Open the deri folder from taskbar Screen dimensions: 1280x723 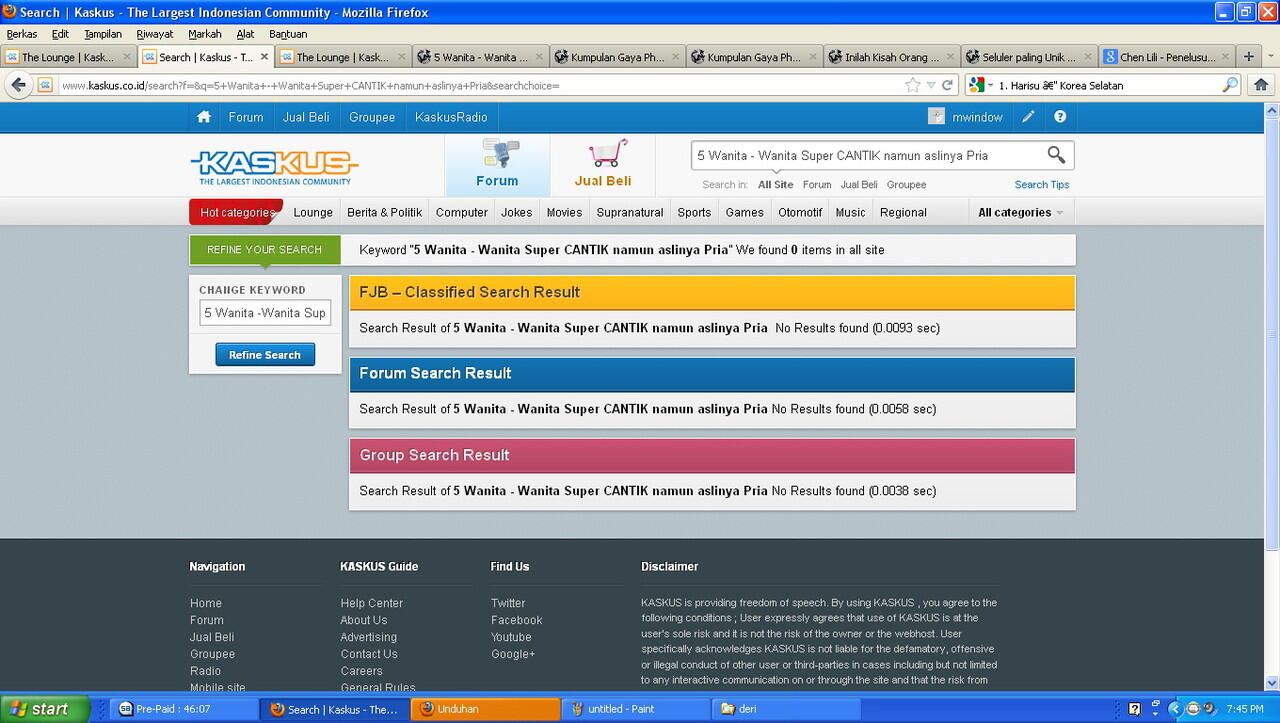(x=786, y=709)
